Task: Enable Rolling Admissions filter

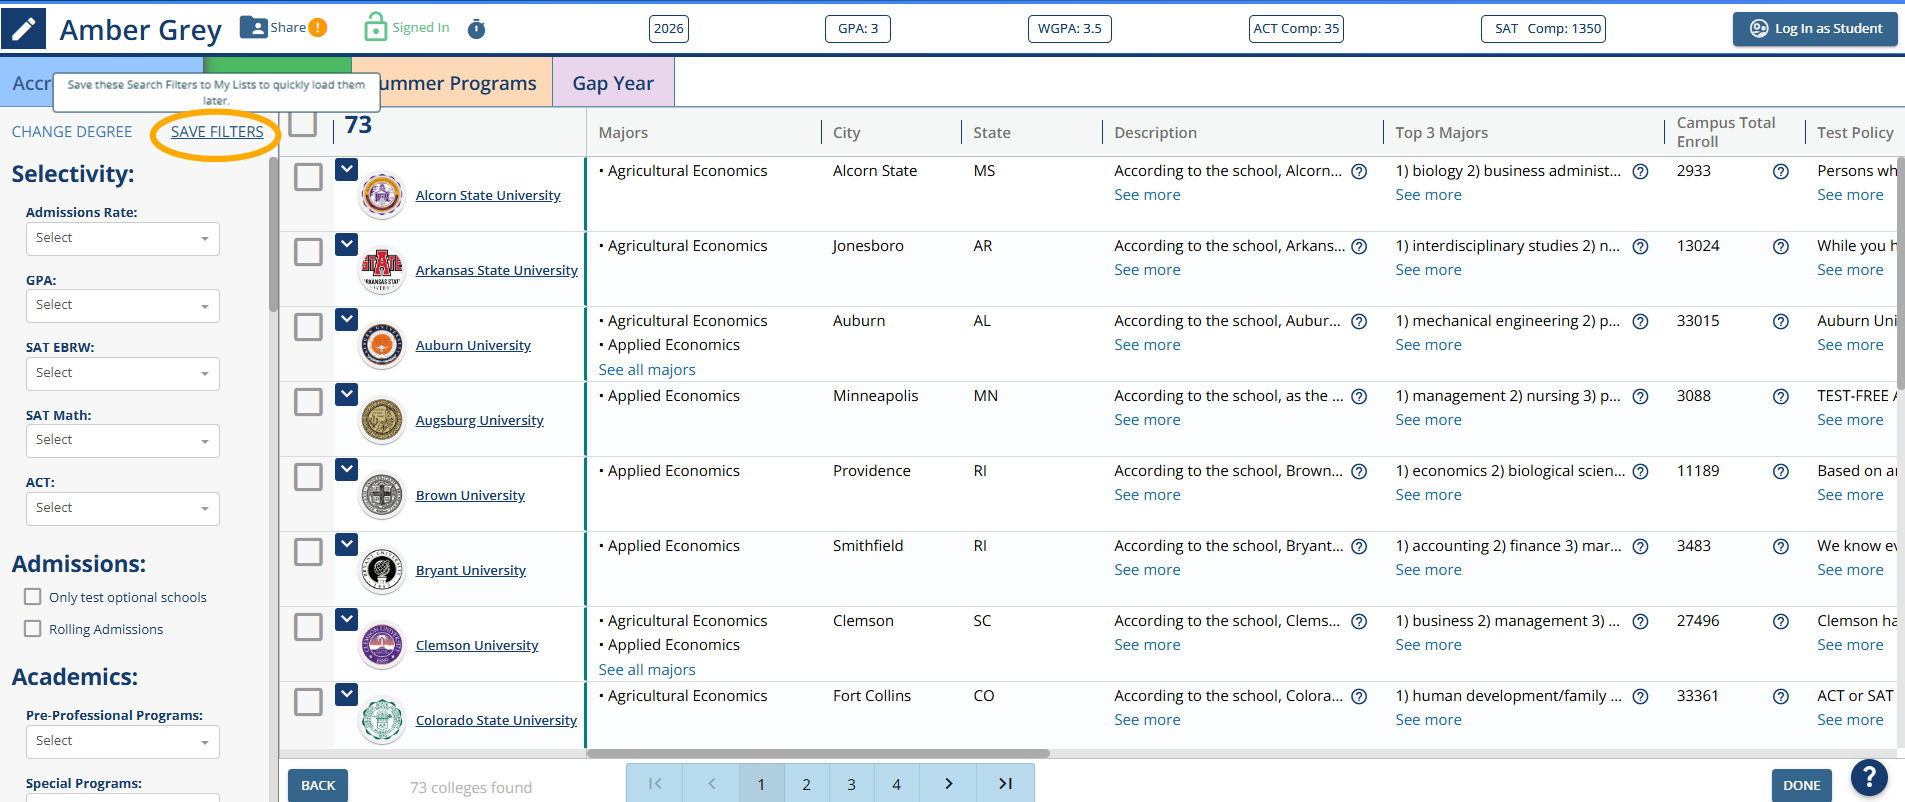Action: click(33, 629)
